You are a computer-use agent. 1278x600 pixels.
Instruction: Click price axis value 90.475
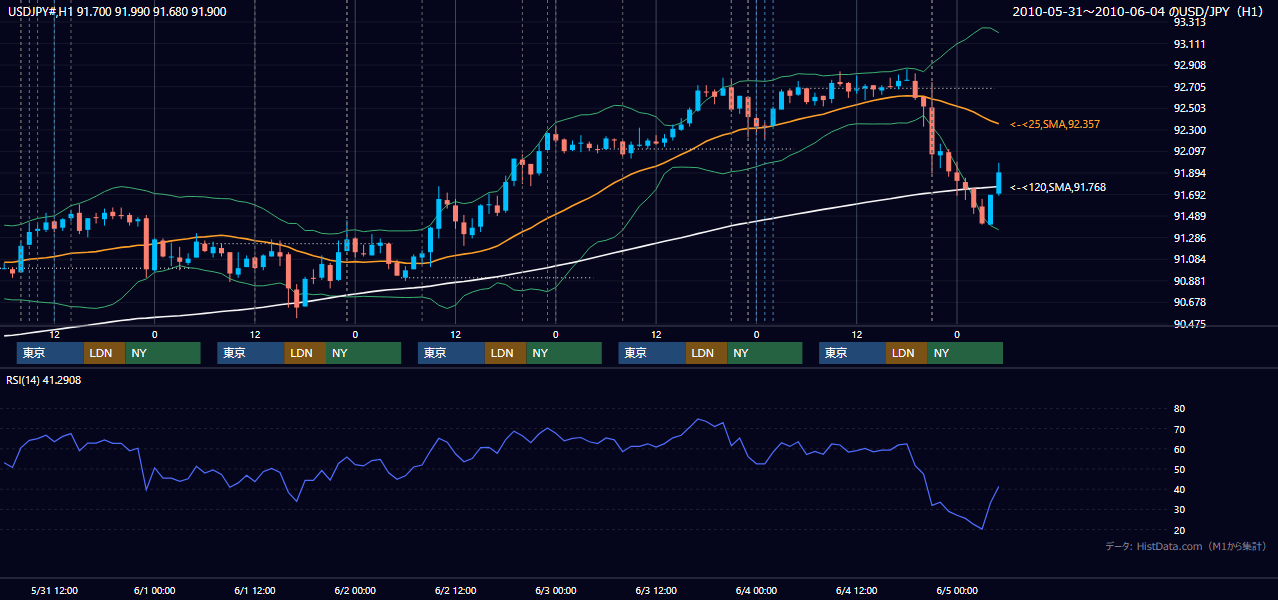1189,324
